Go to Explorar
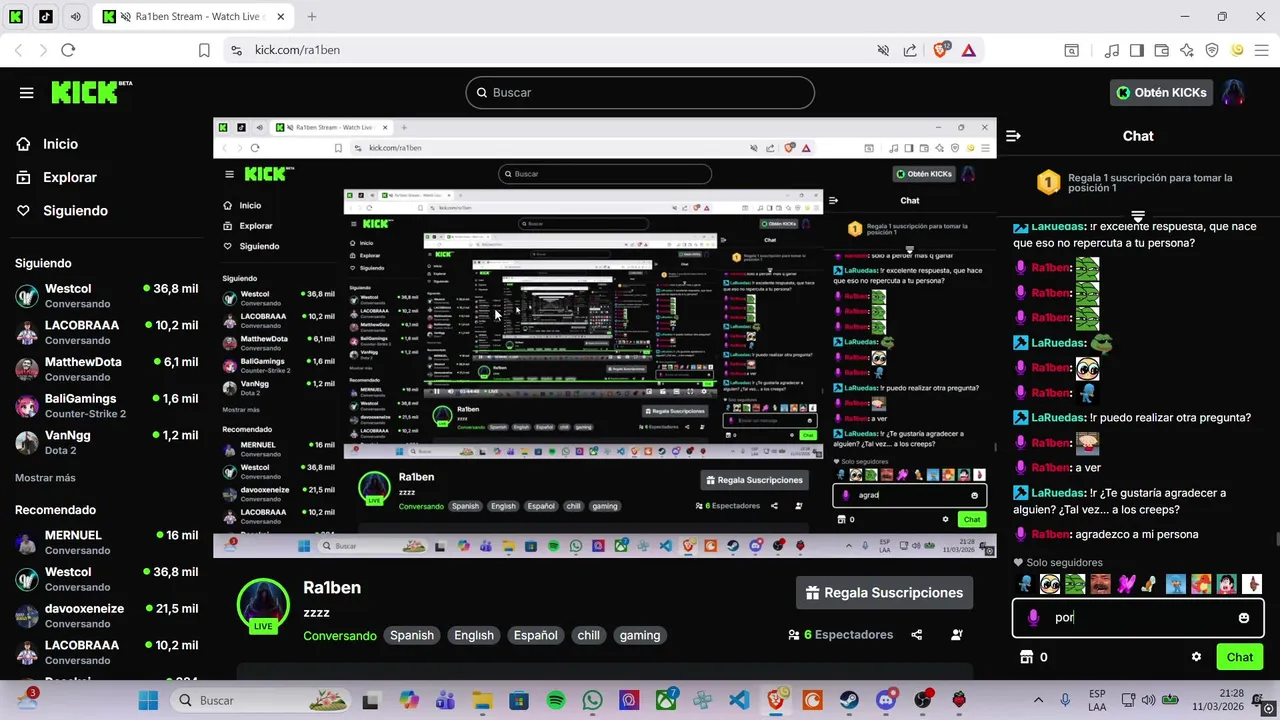This screenshot has width=1280, height=720. [57, 177]
